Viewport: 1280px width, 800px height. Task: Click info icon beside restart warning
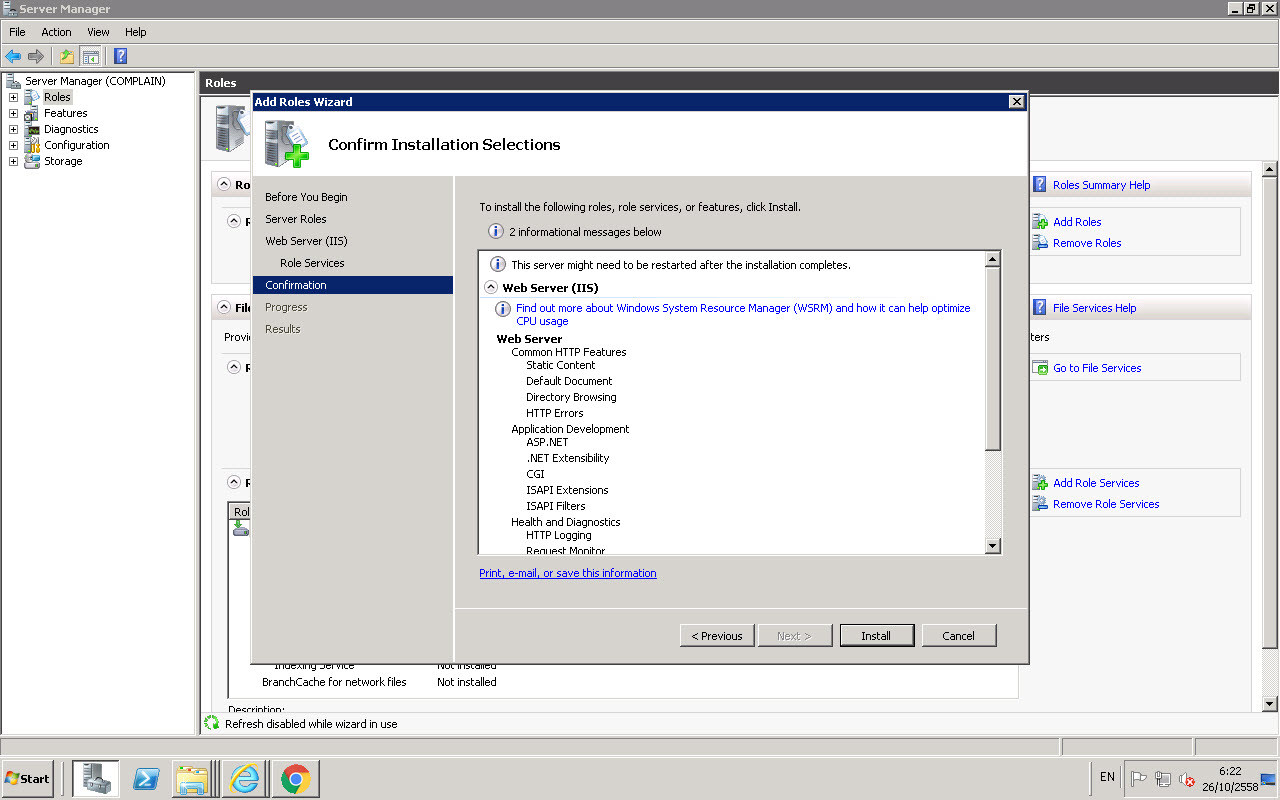tap(497, 265)
